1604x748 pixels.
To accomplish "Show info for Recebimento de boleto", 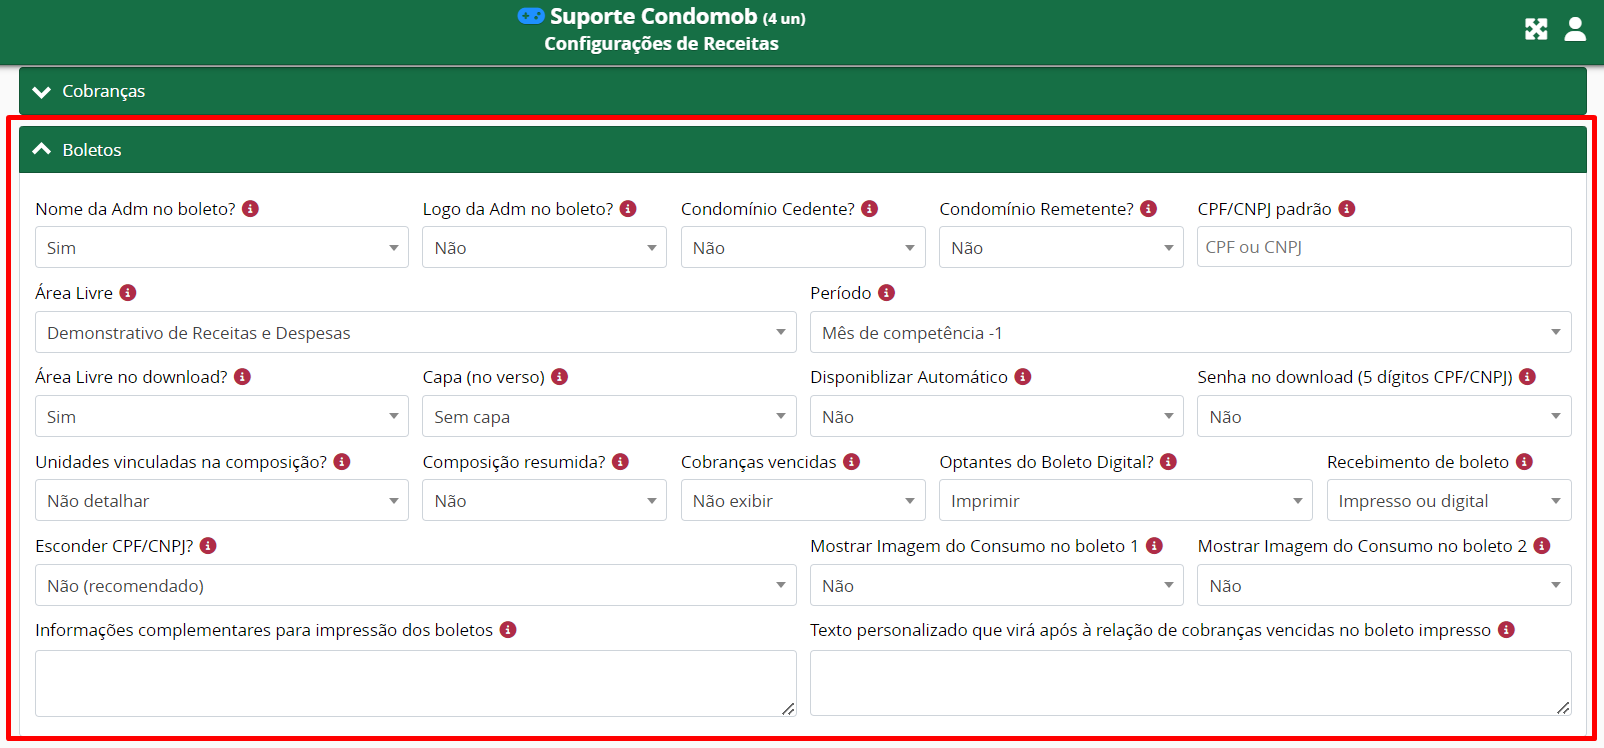I will tap(1524, 462).
